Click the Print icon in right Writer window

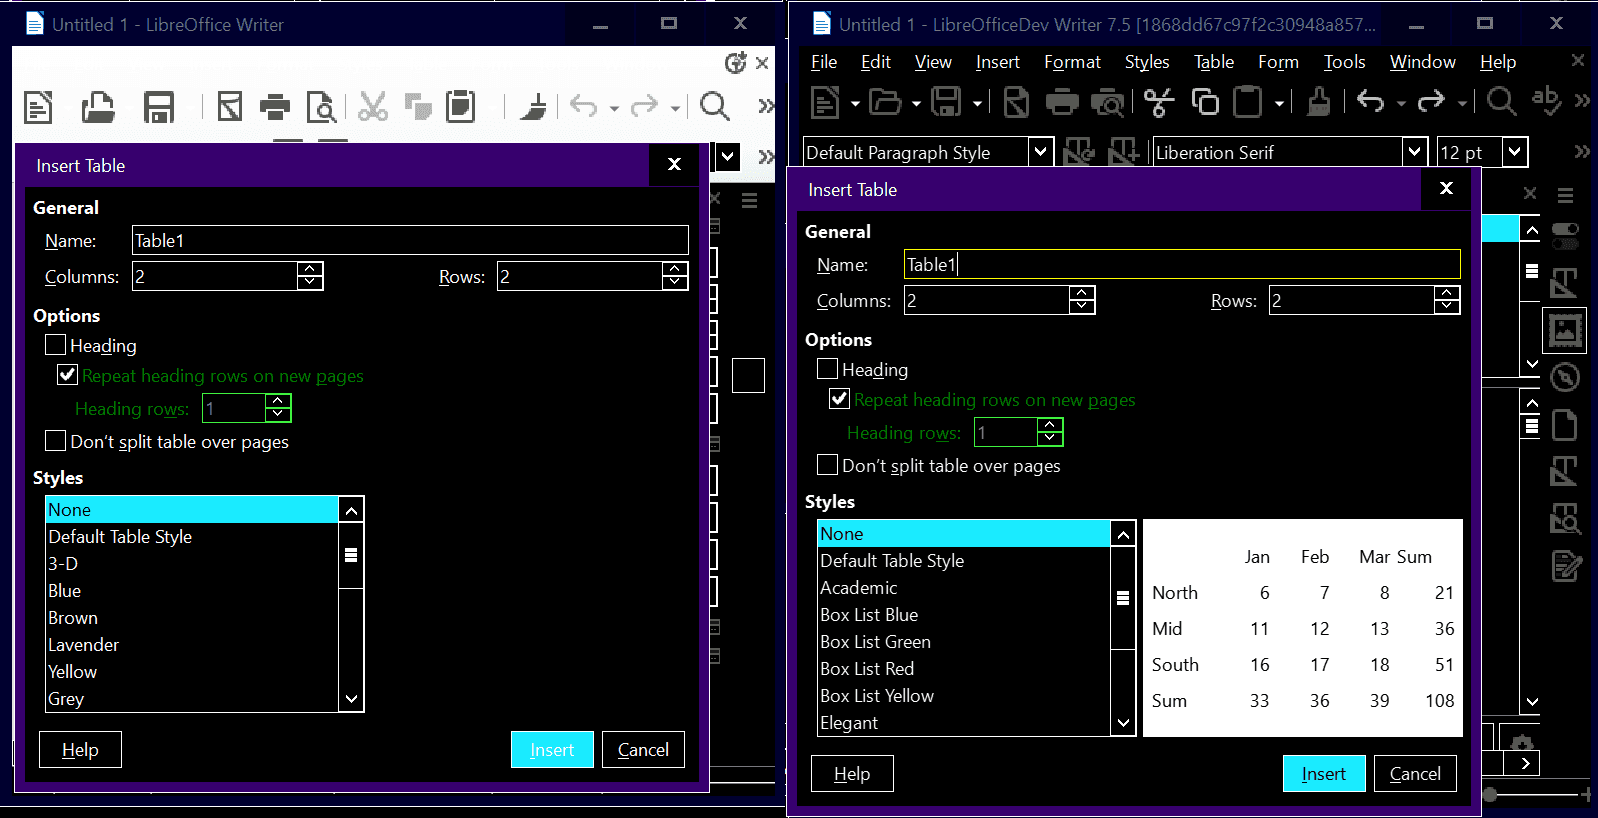[1061, 102]
